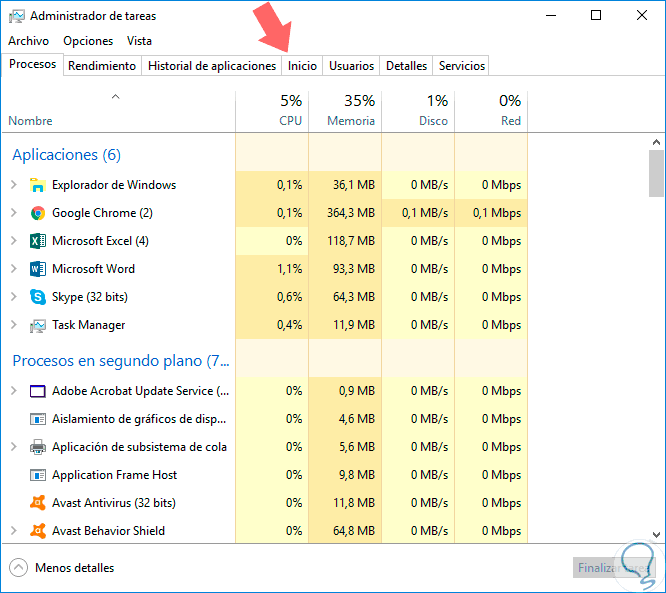The image size is (666, 593).
Task: Select Aislamiento de gráficos de disp... row name
Action: point(139,419)
